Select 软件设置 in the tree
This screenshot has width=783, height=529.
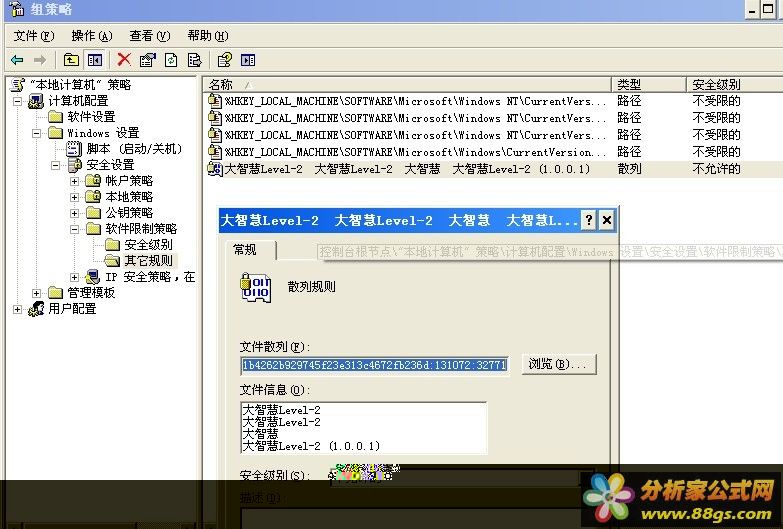pos(91,117)
